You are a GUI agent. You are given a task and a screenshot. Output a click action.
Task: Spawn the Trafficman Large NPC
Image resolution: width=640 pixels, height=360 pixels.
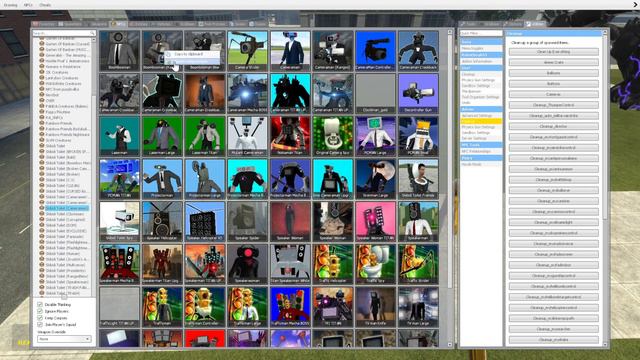247,307
